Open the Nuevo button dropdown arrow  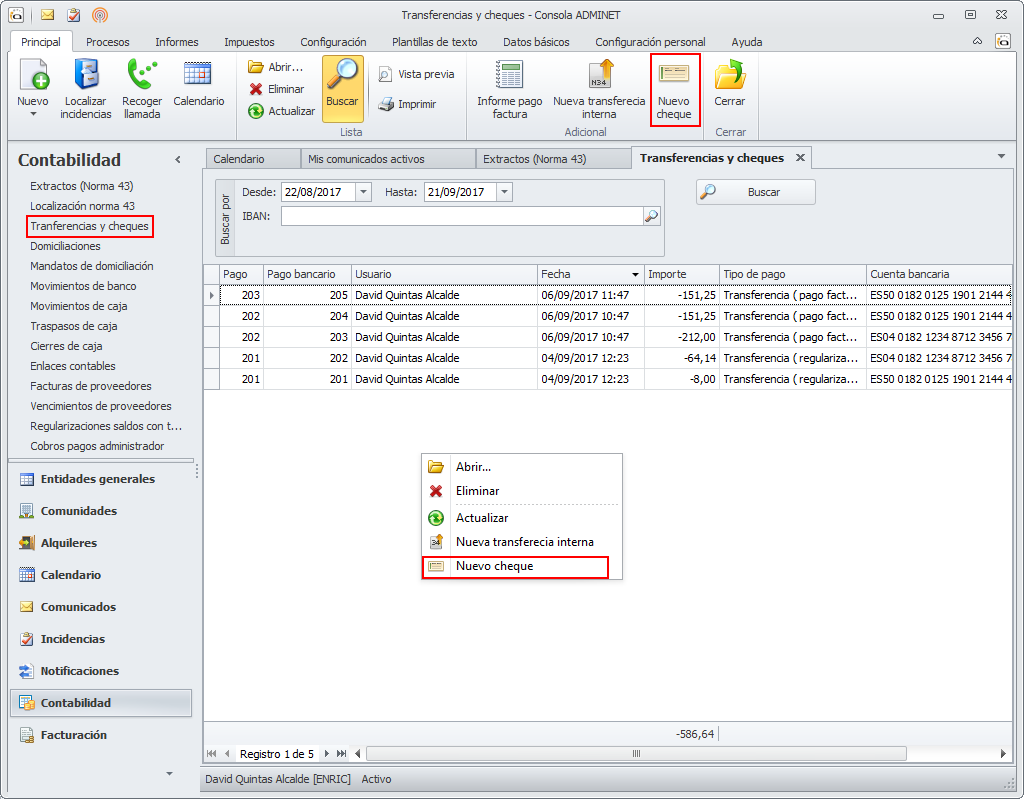point(32,114)
